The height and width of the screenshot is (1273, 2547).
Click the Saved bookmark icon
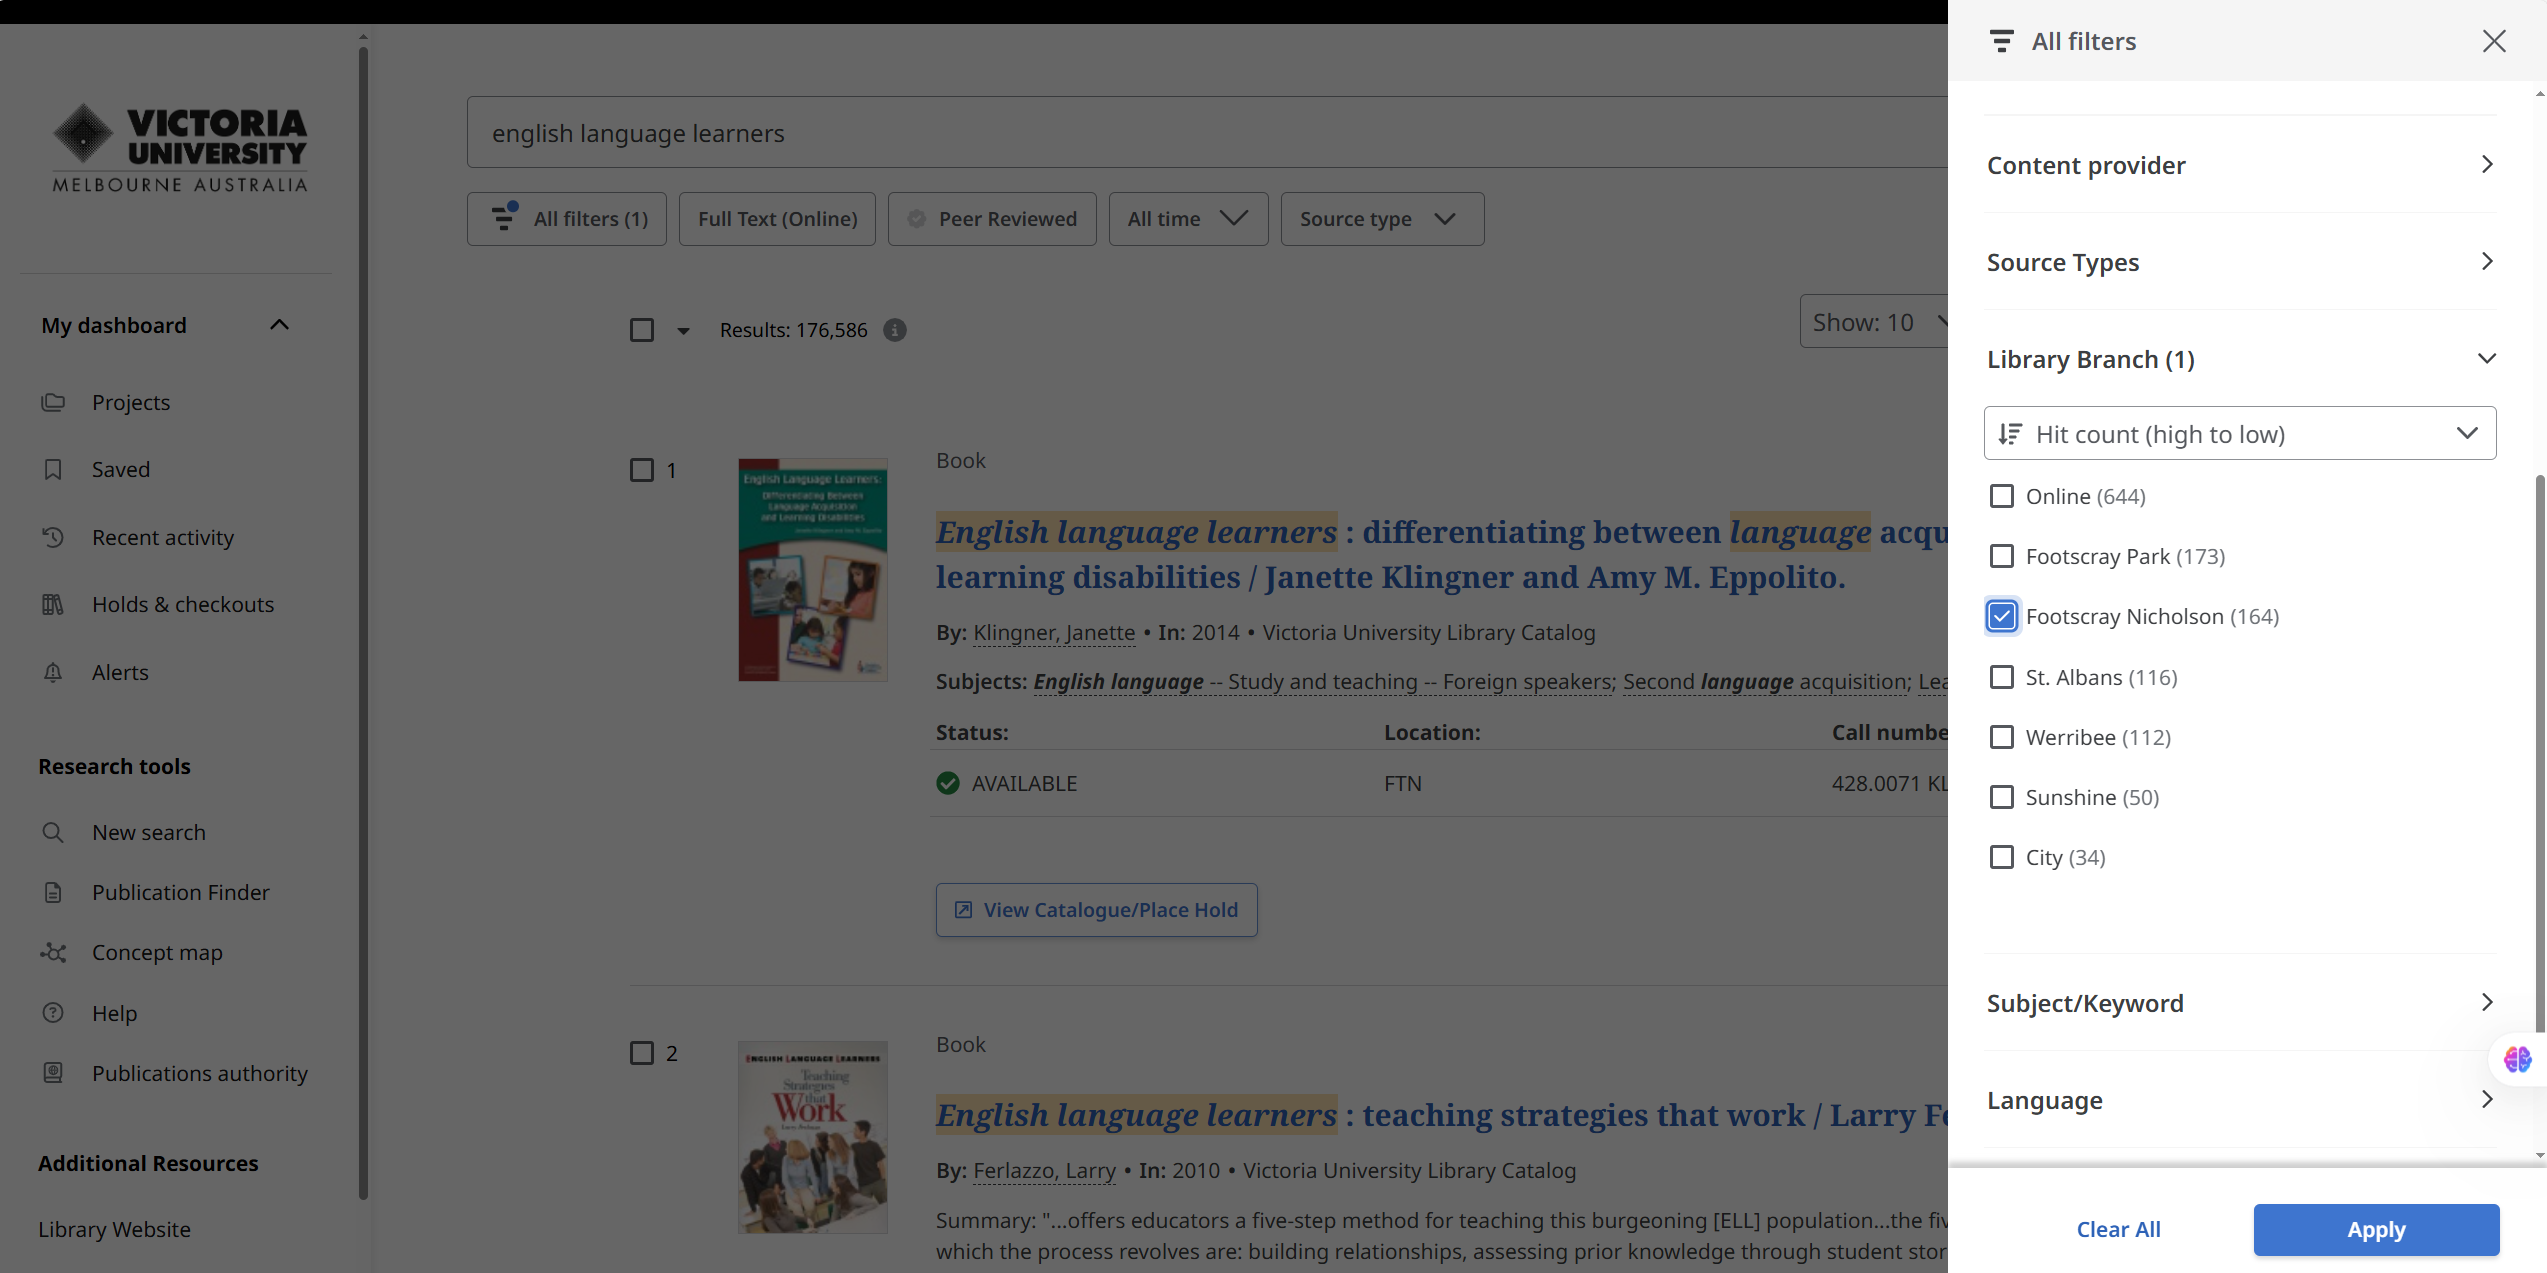tap(53, 469)
